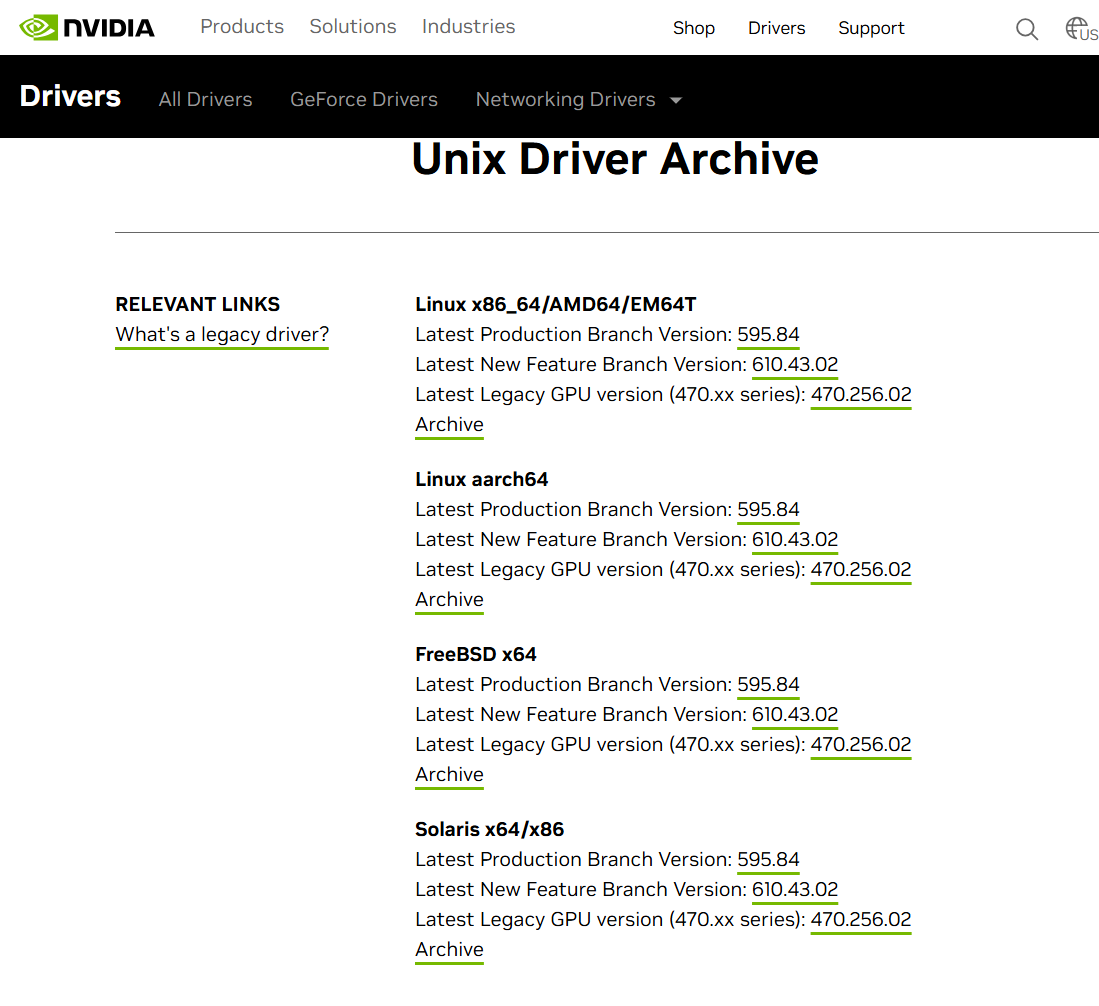Image resolution: width=1099 pixels, height=1006 pixels.
Task: Click the Drivers heading in the black bar
Action: pos(70,96)
